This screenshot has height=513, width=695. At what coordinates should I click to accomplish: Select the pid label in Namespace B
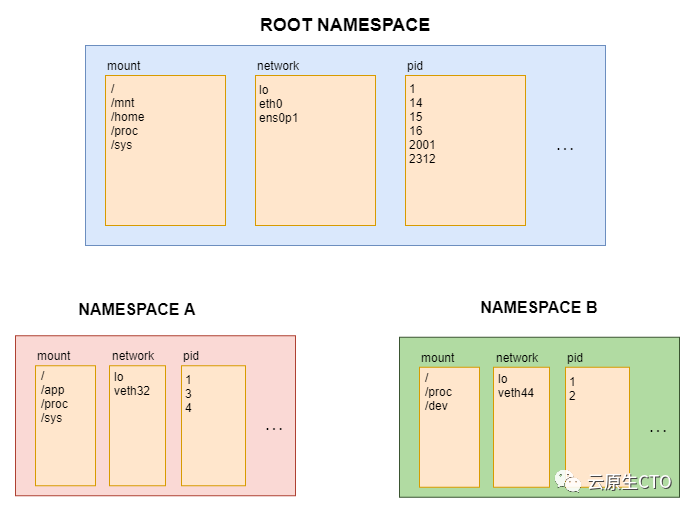coord(575,358)
